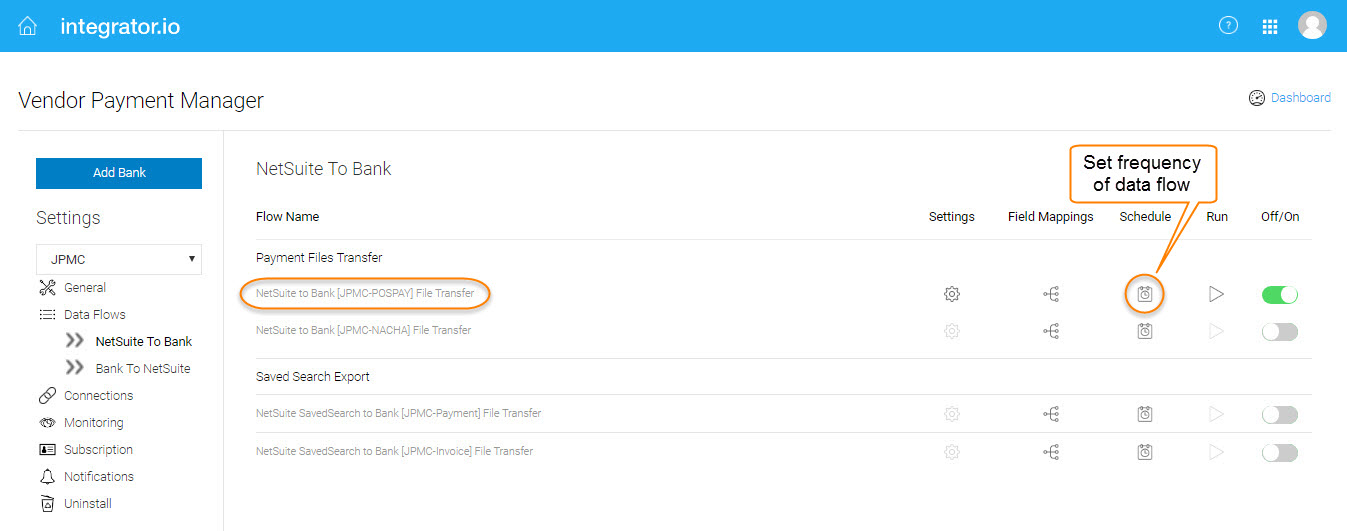Click the Add Bank button
Viewport: 1347px width, 531px height.
point(119,173)
